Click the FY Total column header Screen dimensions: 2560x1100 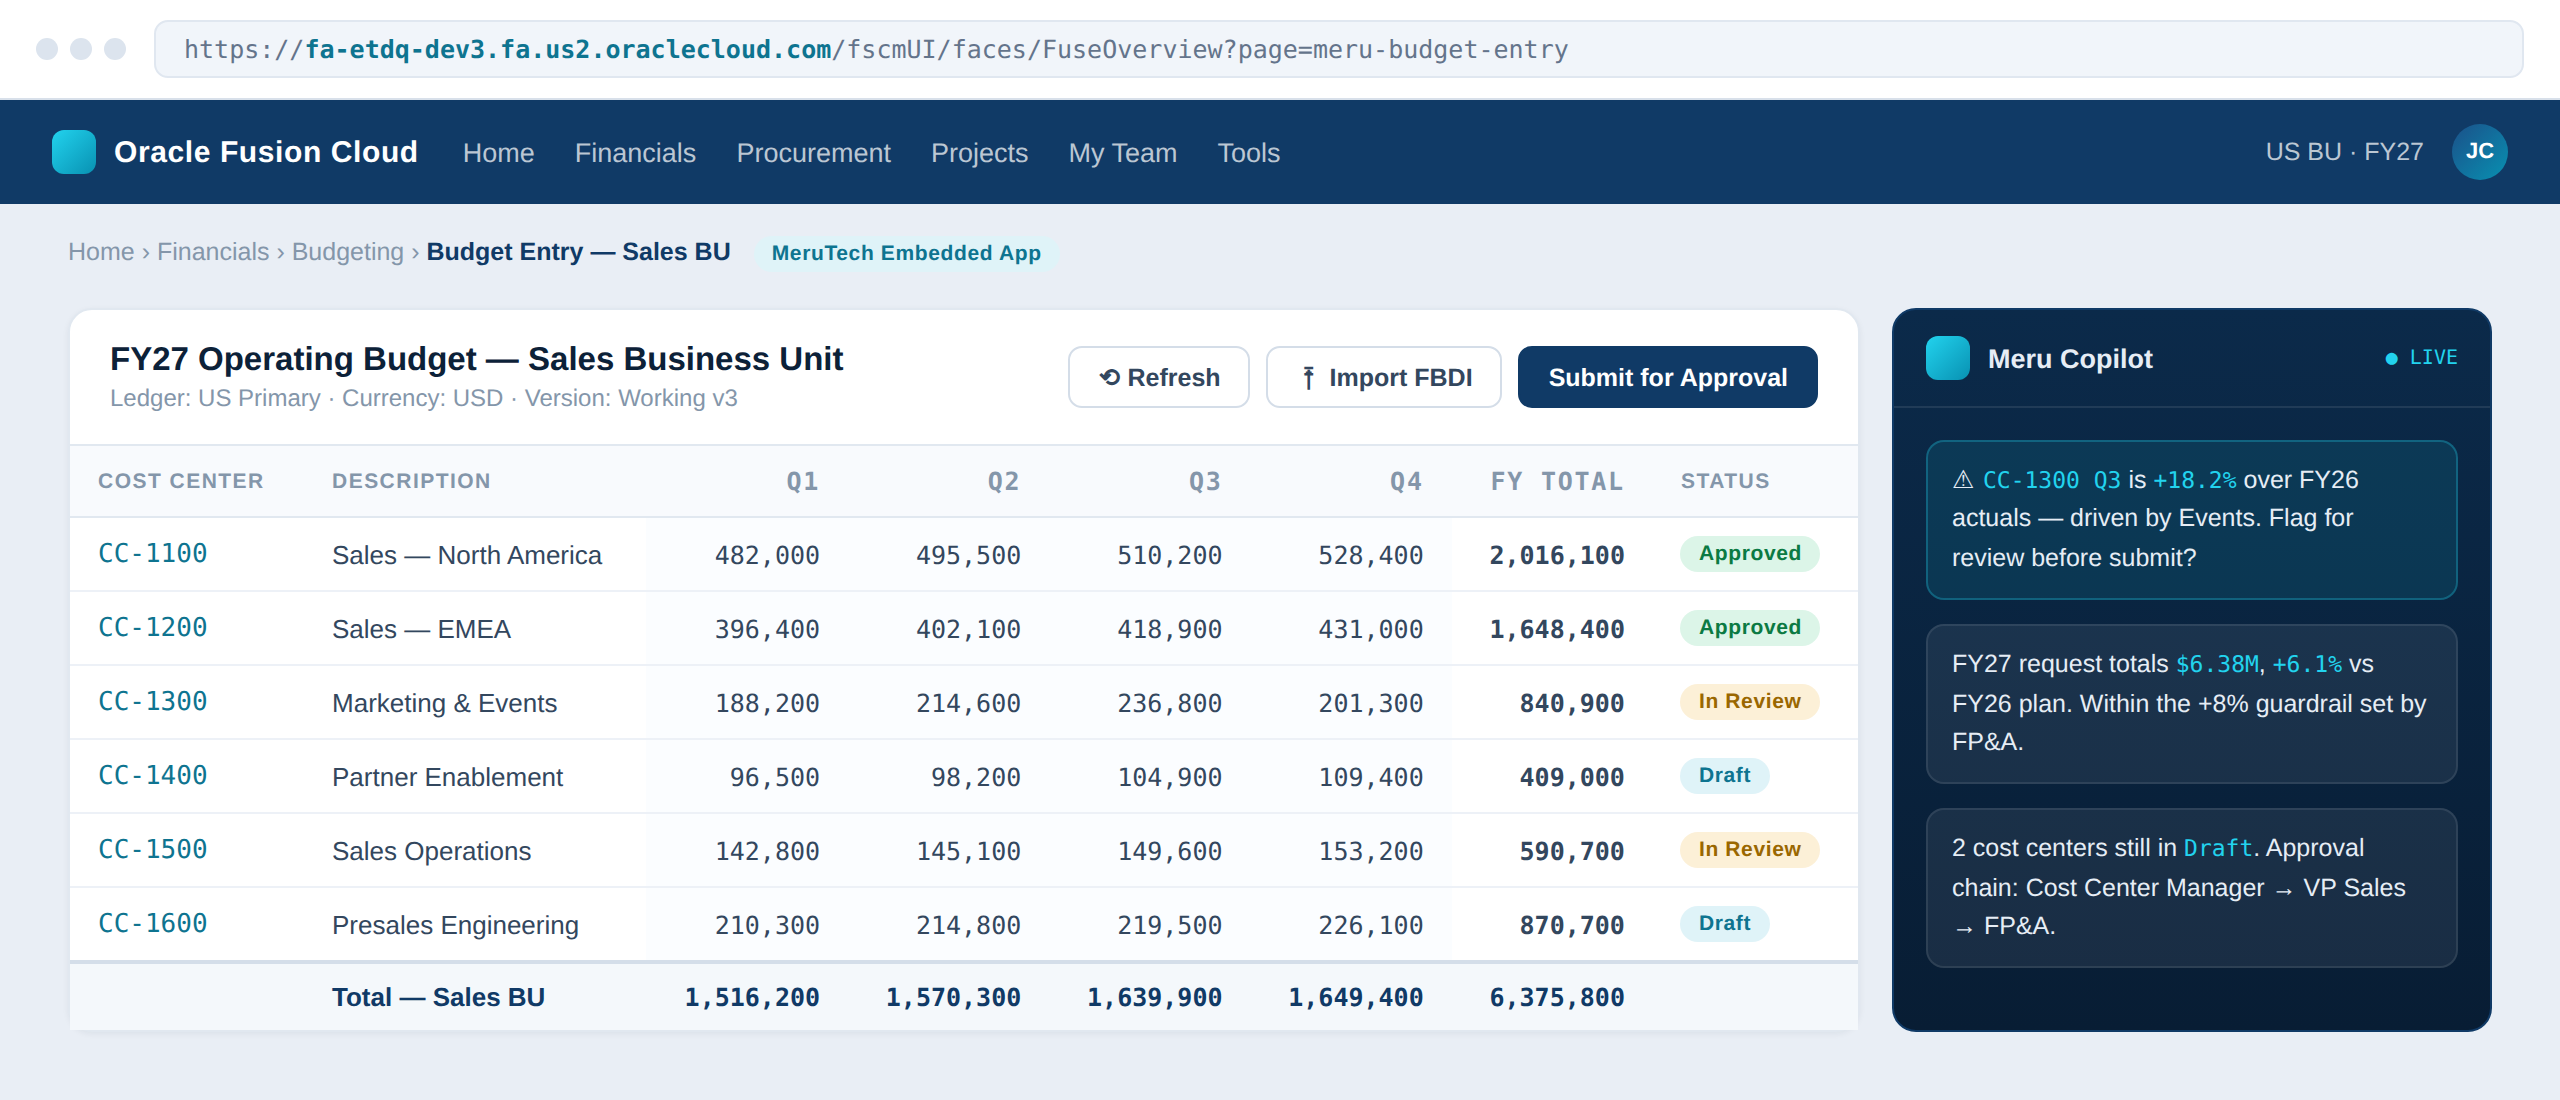(1557, 482)
